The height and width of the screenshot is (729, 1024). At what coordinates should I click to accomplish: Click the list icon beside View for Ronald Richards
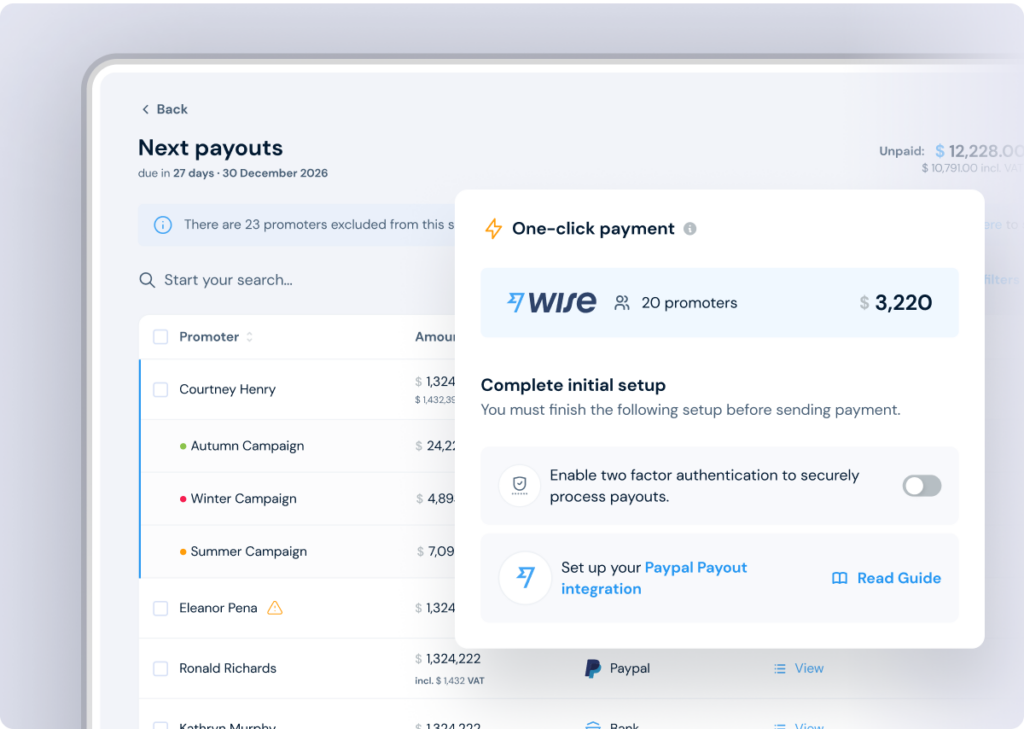pyautogui.click(x=780, y=668)
